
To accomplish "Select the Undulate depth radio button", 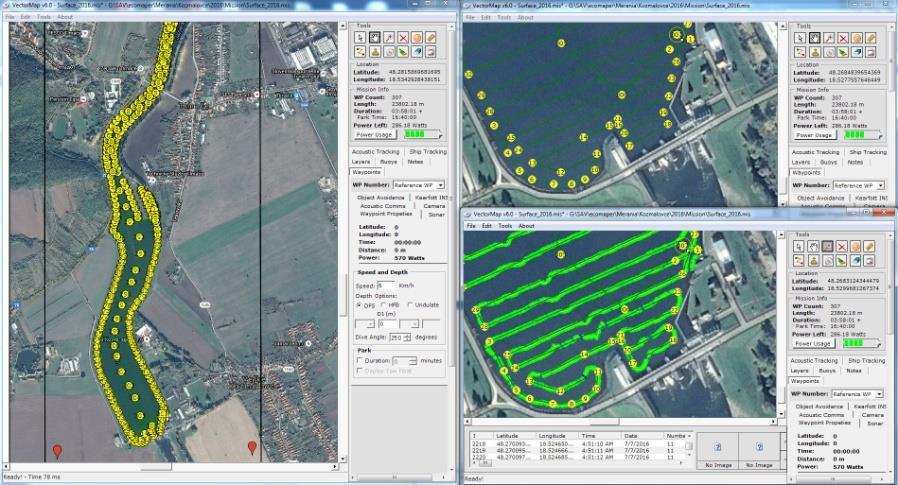I will [409, 305].
